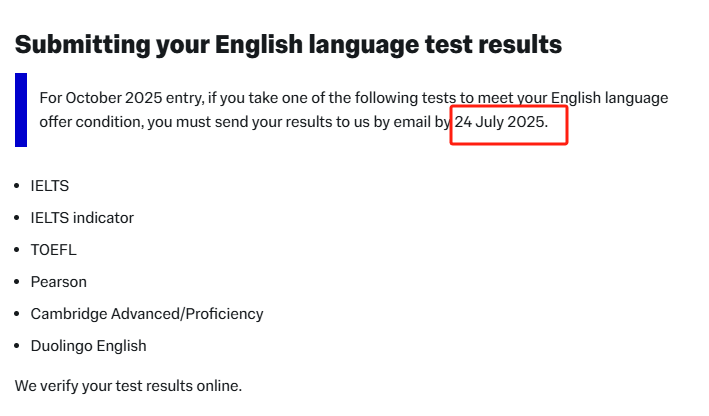The image size is (709, 416).
Task: Click the bullet before IELTS indicator
Action: click(x=17, y=218)
